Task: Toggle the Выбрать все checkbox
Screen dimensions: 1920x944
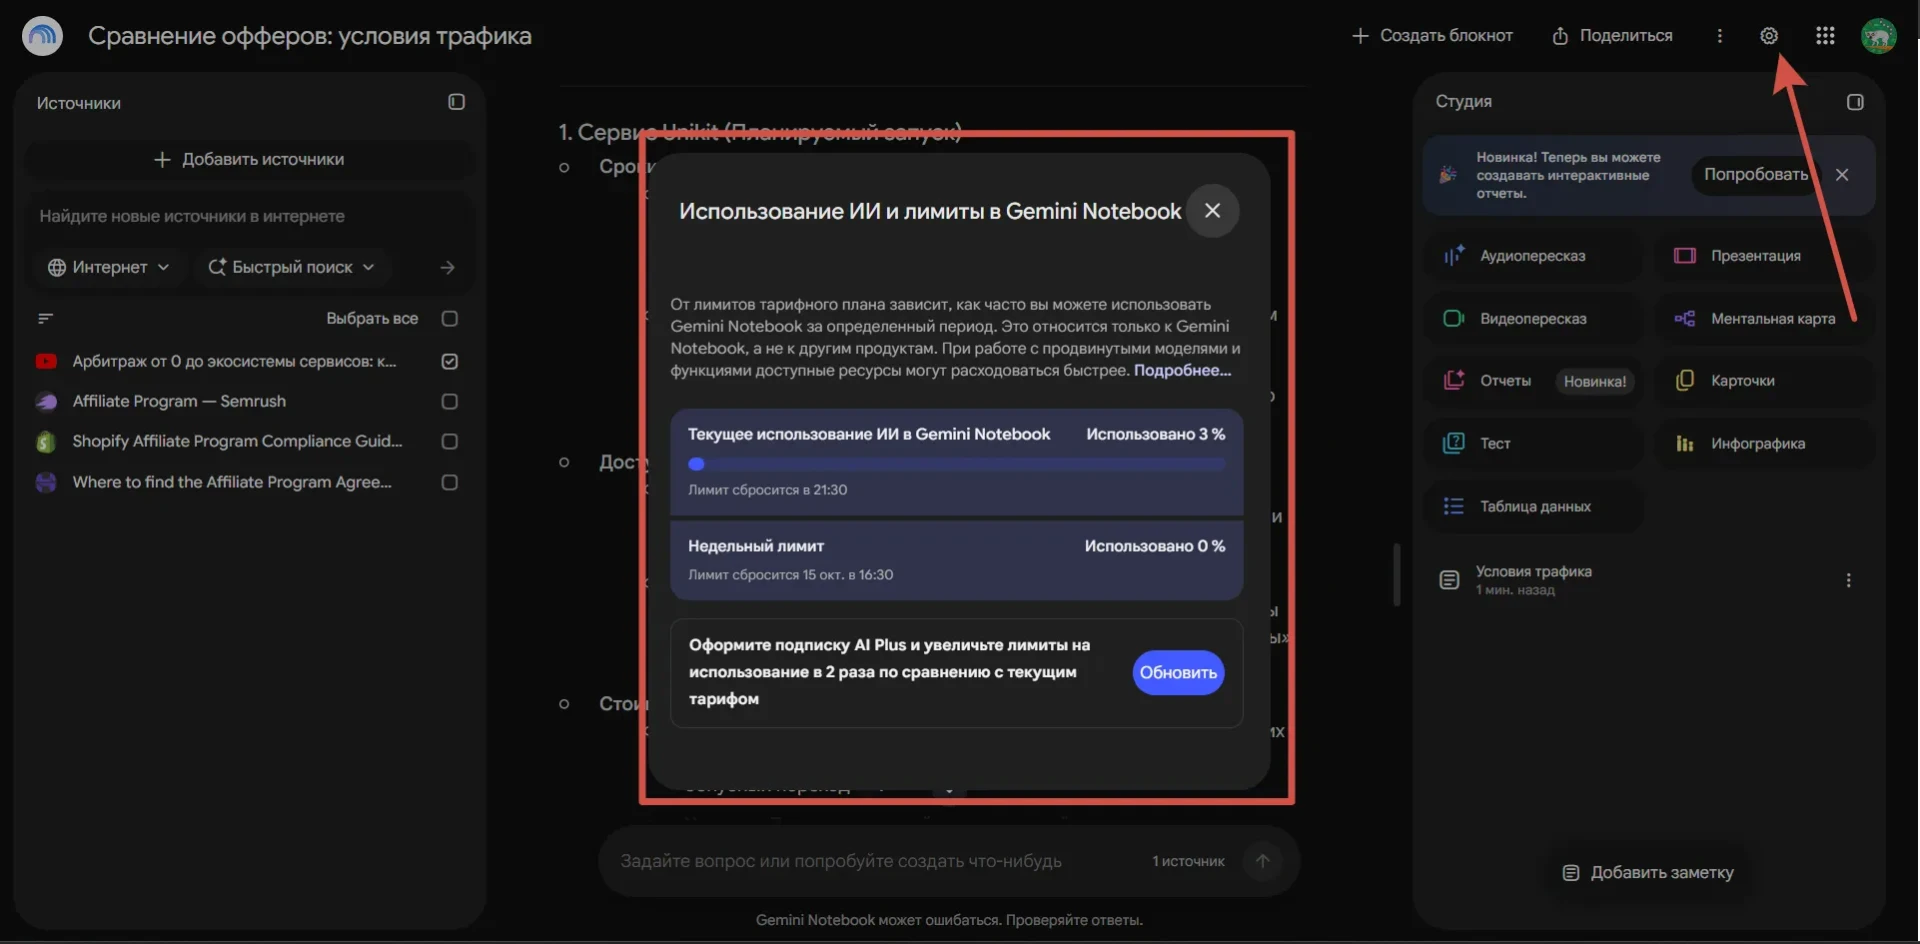Action: (x=450, y=318)
